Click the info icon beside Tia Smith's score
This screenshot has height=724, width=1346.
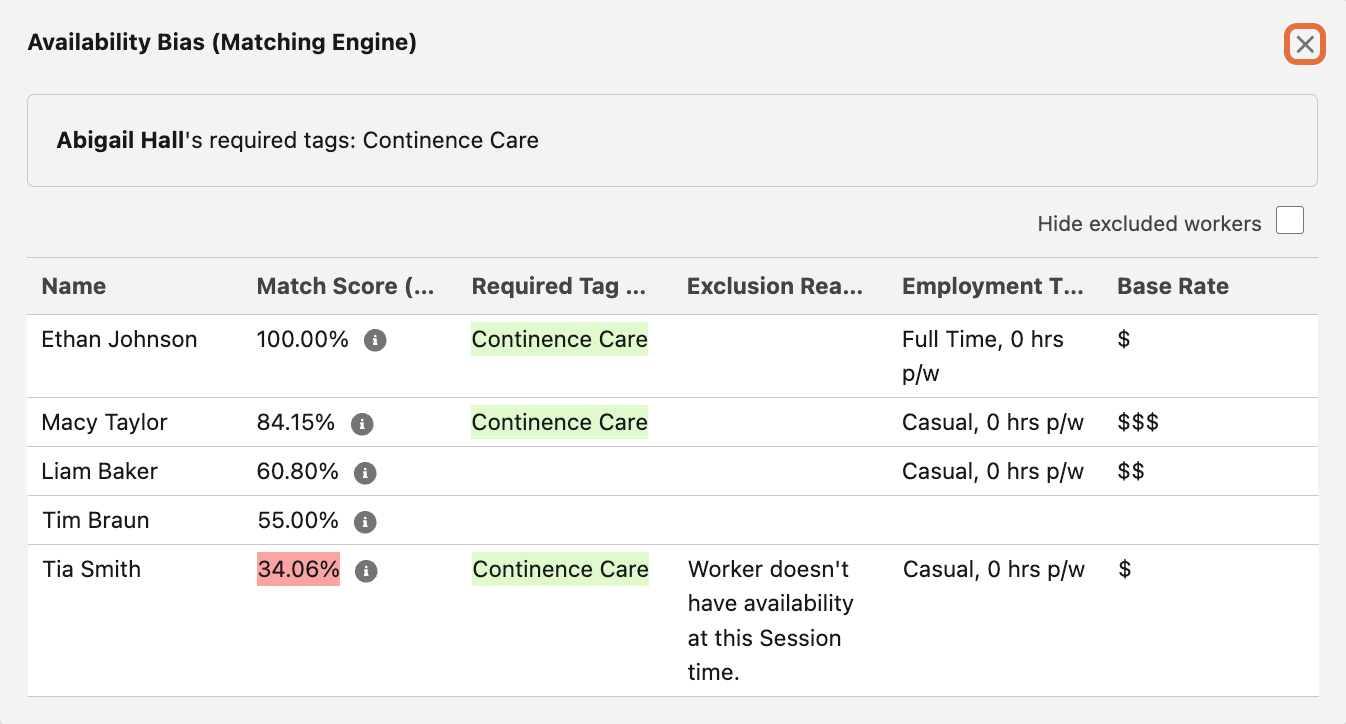pos(365,571)
